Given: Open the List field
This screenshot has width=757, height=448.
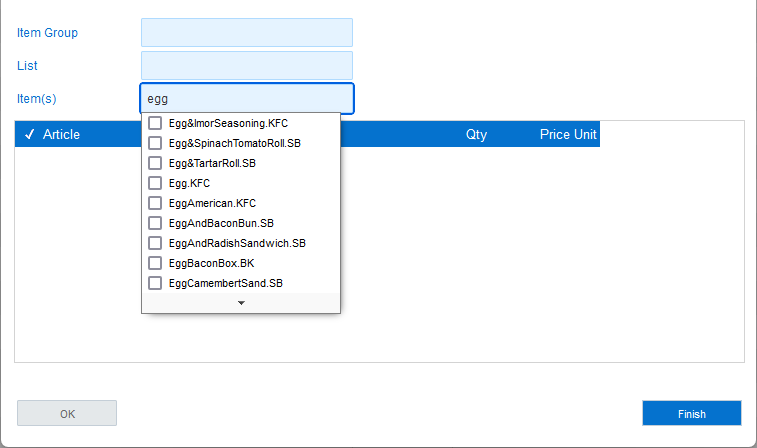Looking at the screenshot, I should (246, 65).
